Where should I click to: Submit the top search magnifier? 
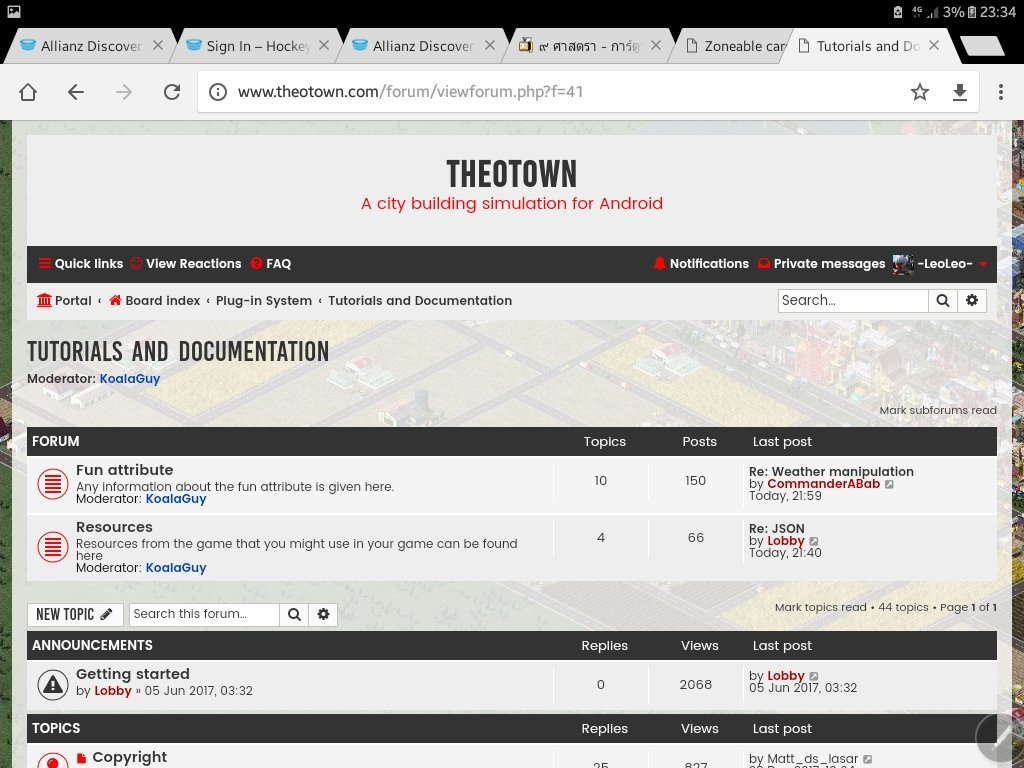pos(942,300)
